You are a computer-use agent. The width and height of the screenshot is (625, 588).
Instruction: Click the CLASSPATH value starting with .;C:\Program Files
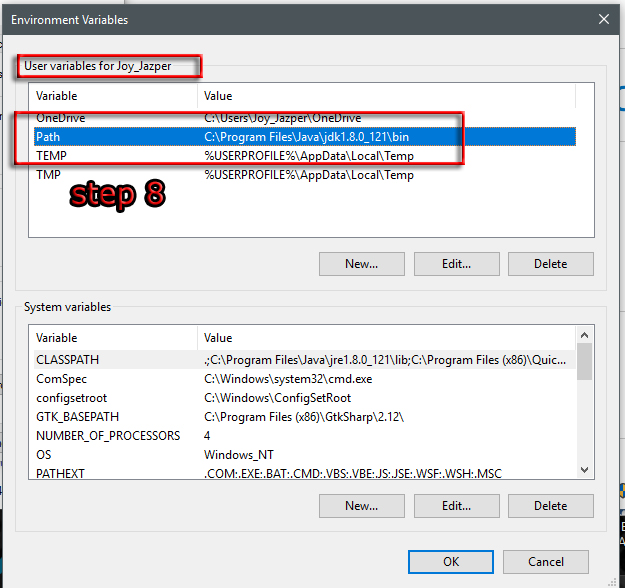point(385,360)
